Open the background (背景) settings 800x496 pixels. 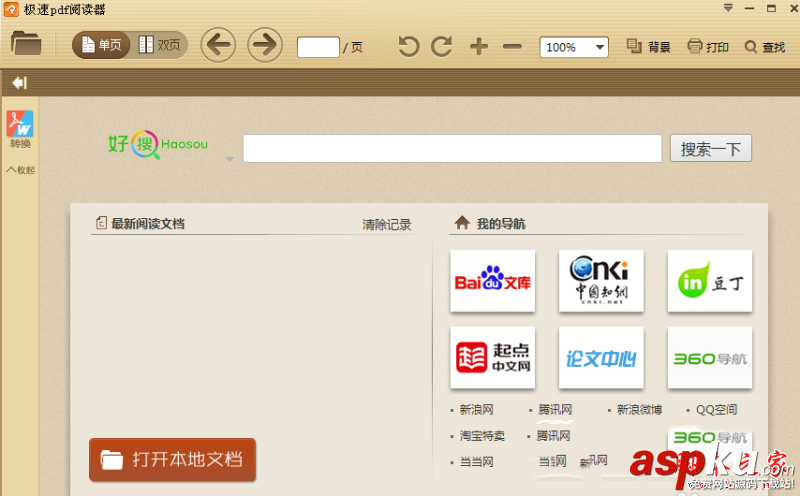tap(648, 47)
